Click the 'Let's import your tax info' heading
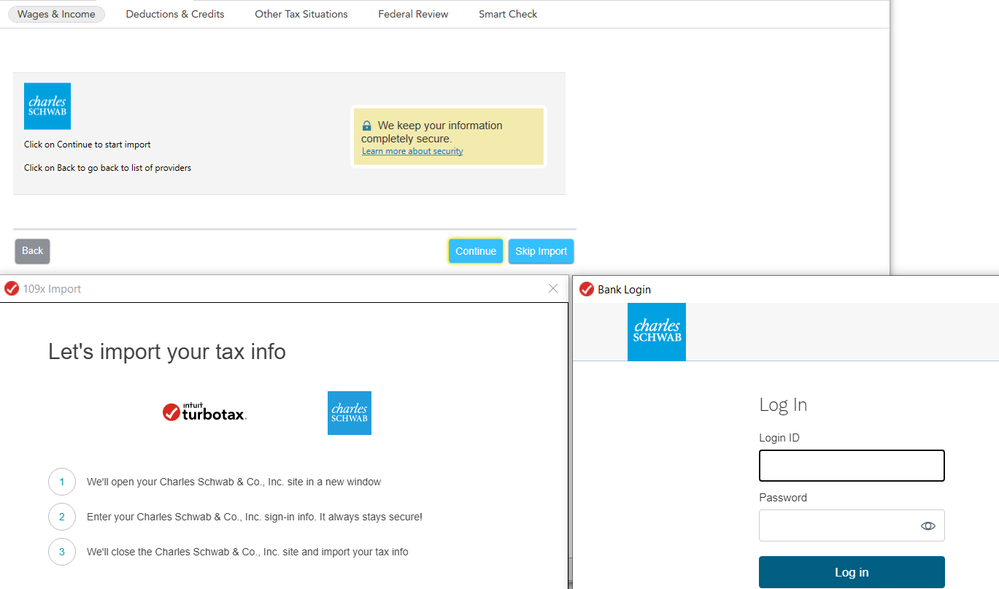 (x=167, y=352)
